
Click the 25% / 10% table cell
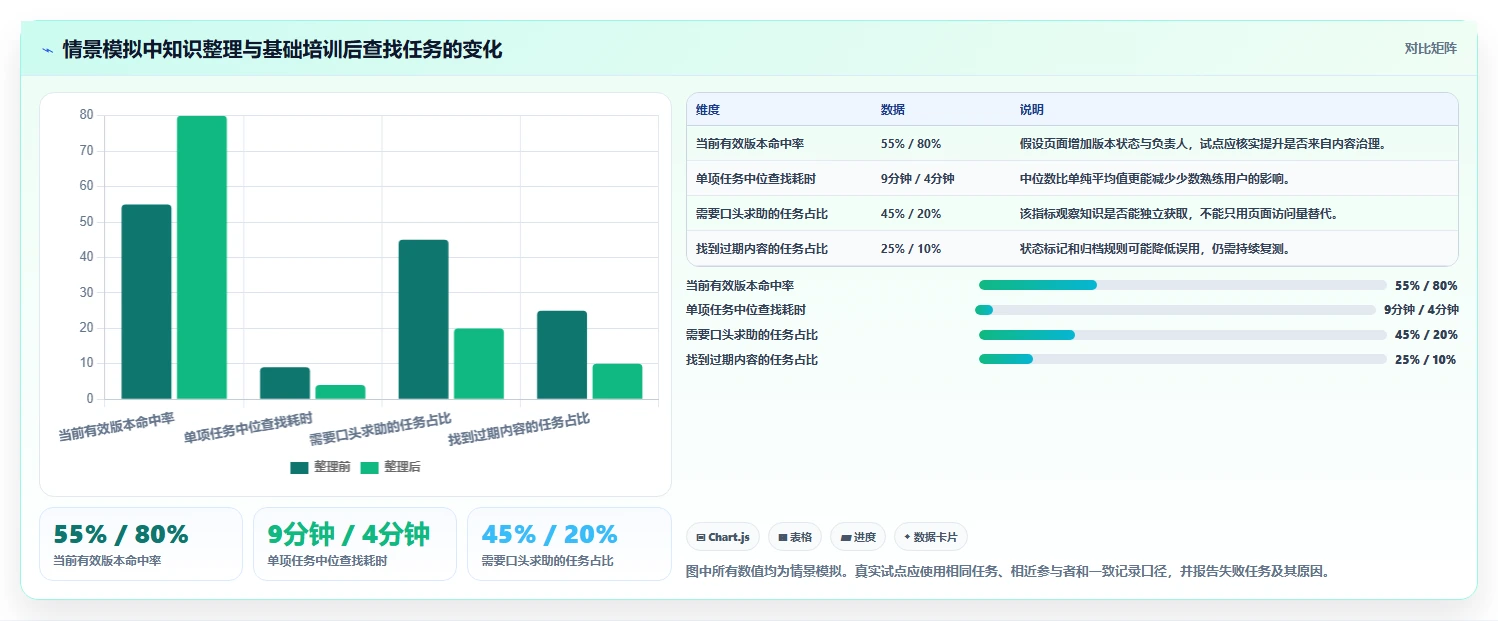911,249
